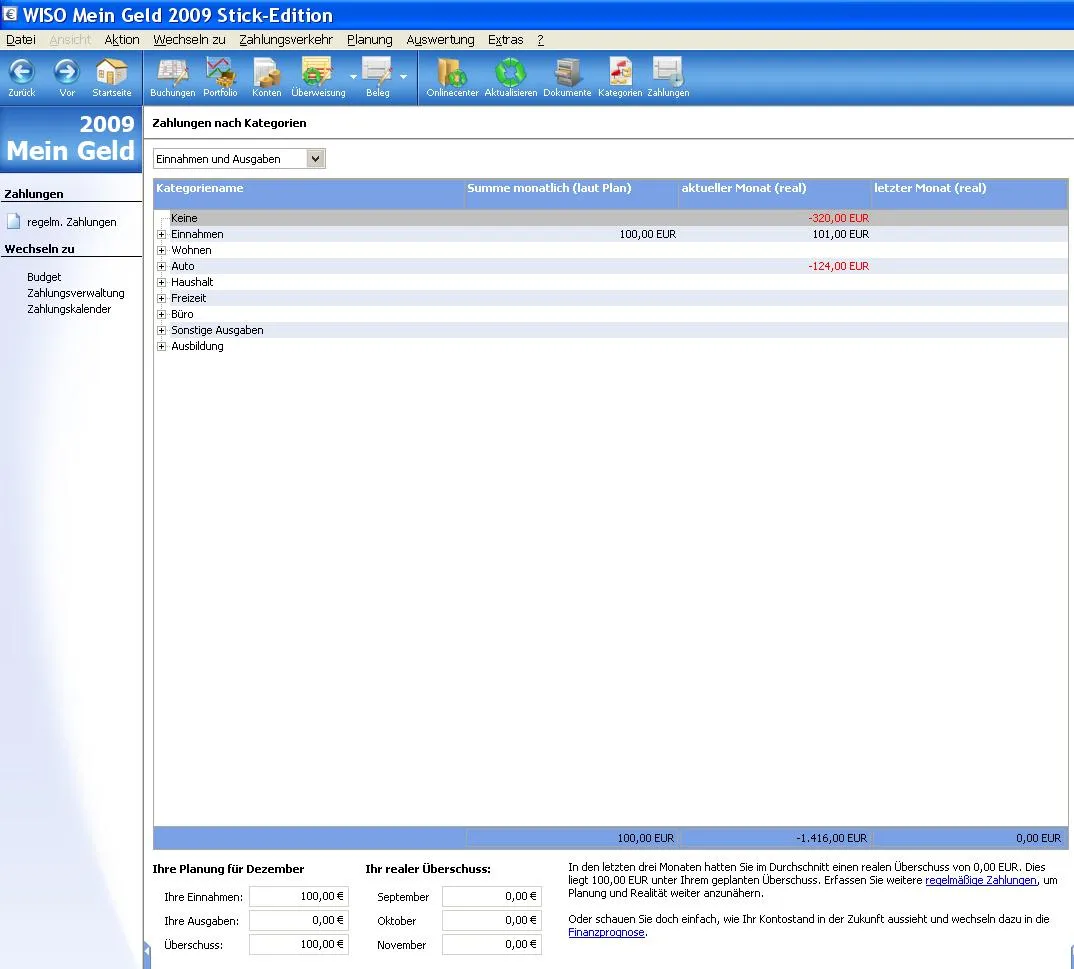
Task: Go to Zahlungskalender in the sidebar
Action: click(x=69, y=309)
